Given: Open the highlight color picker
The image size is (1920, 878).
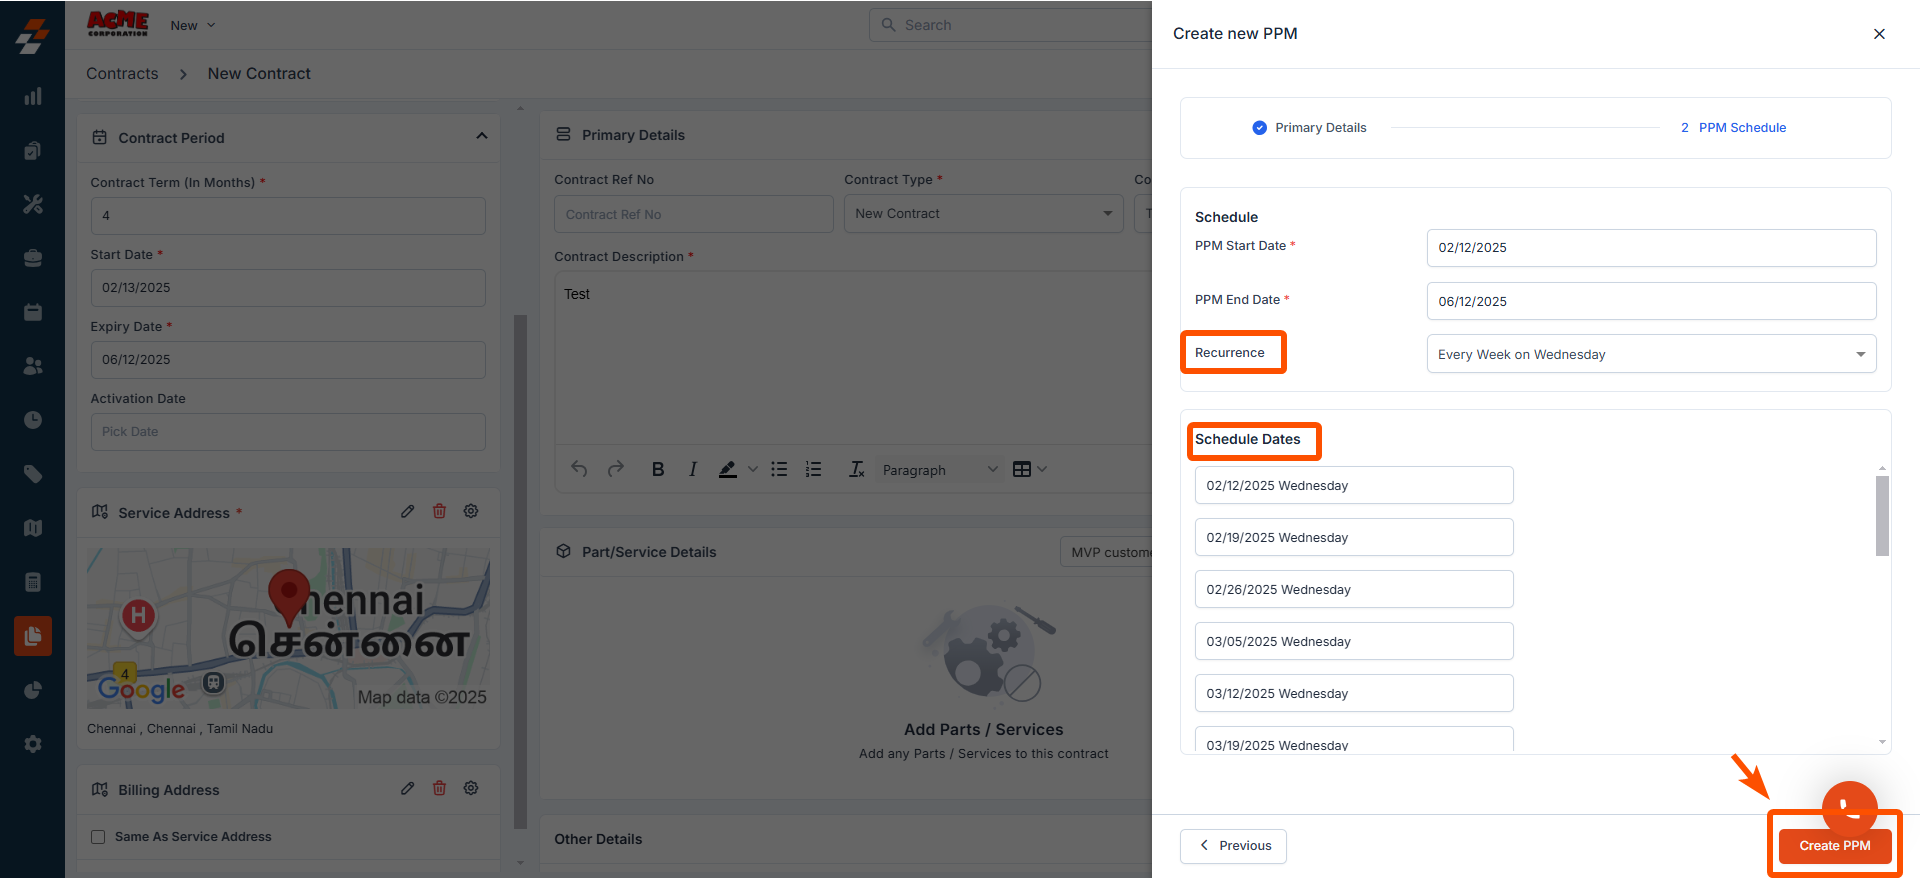Looking at the screenshot, I should 752,469.
